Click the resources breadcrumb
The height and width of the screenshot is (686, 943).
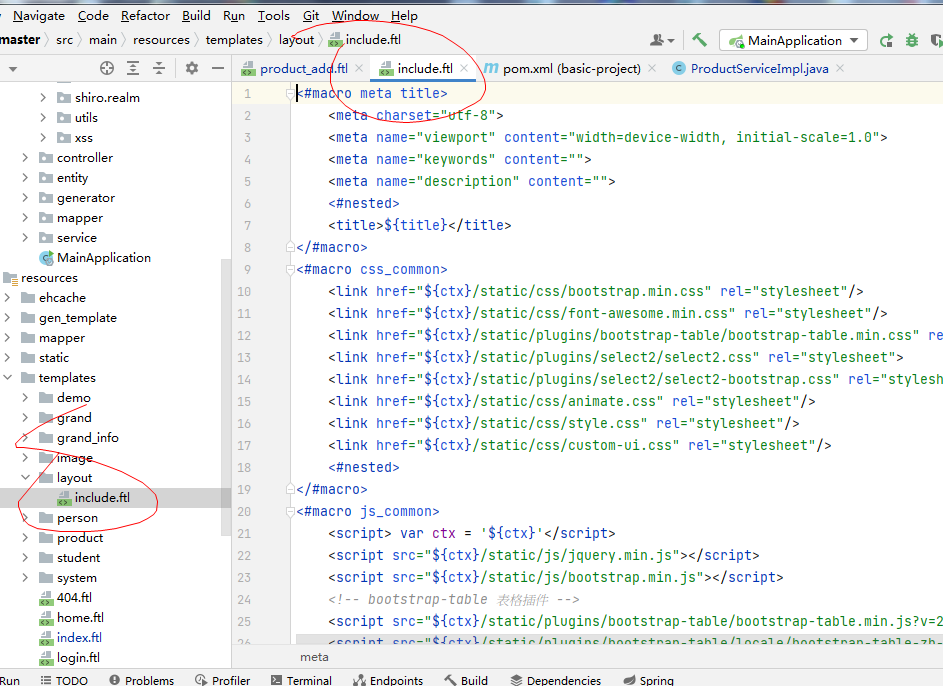click(x=161, y=40)
